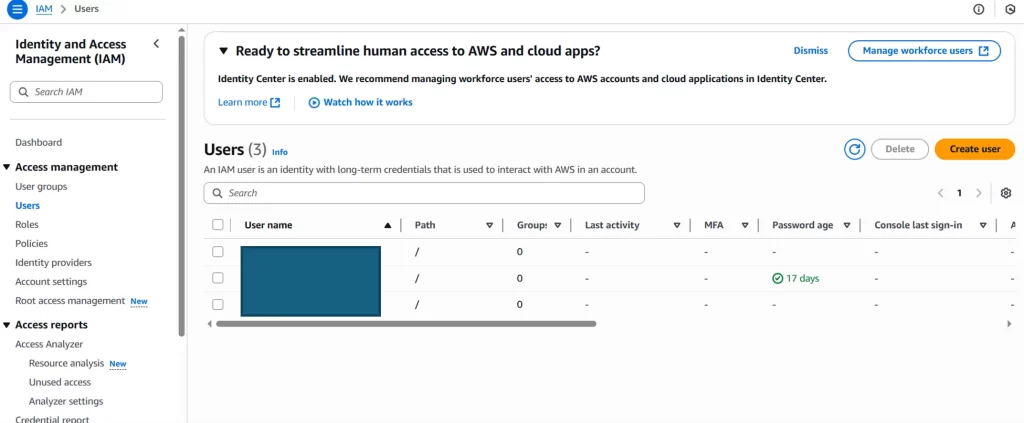Select Users in the sidebar

27,206
